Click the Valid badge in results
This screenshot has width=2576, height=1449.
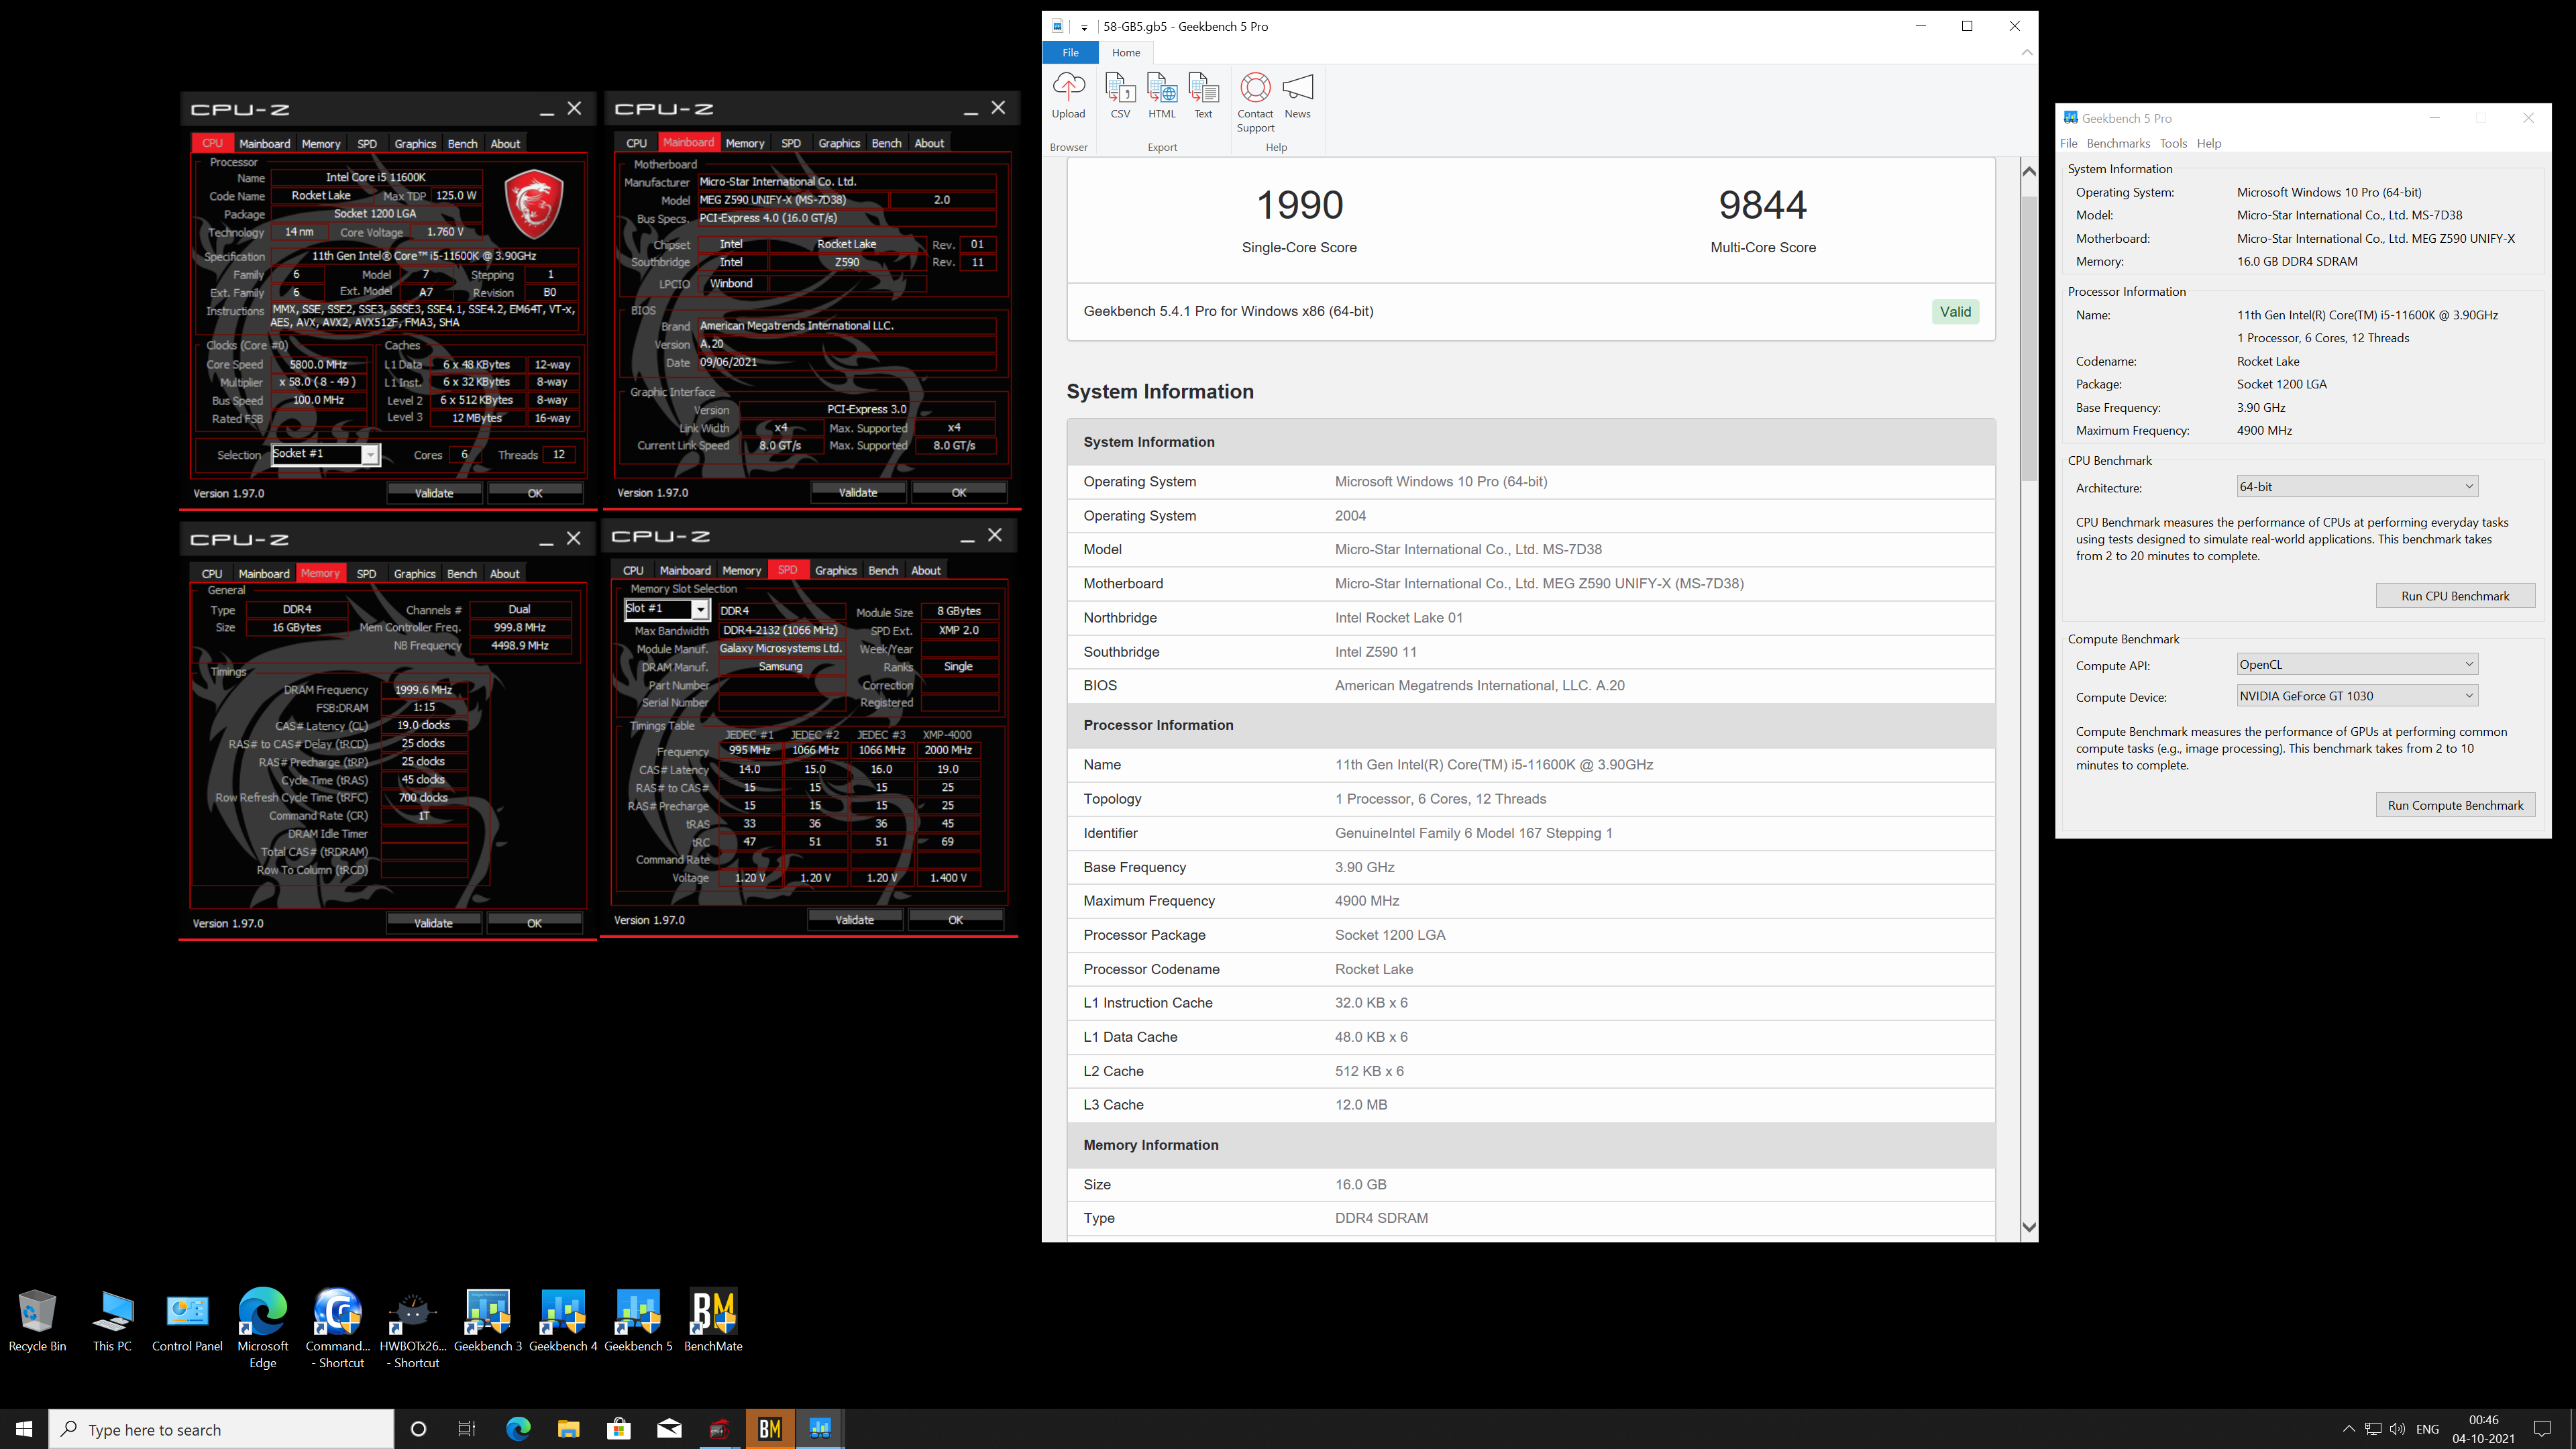(x=1955, y=311)
